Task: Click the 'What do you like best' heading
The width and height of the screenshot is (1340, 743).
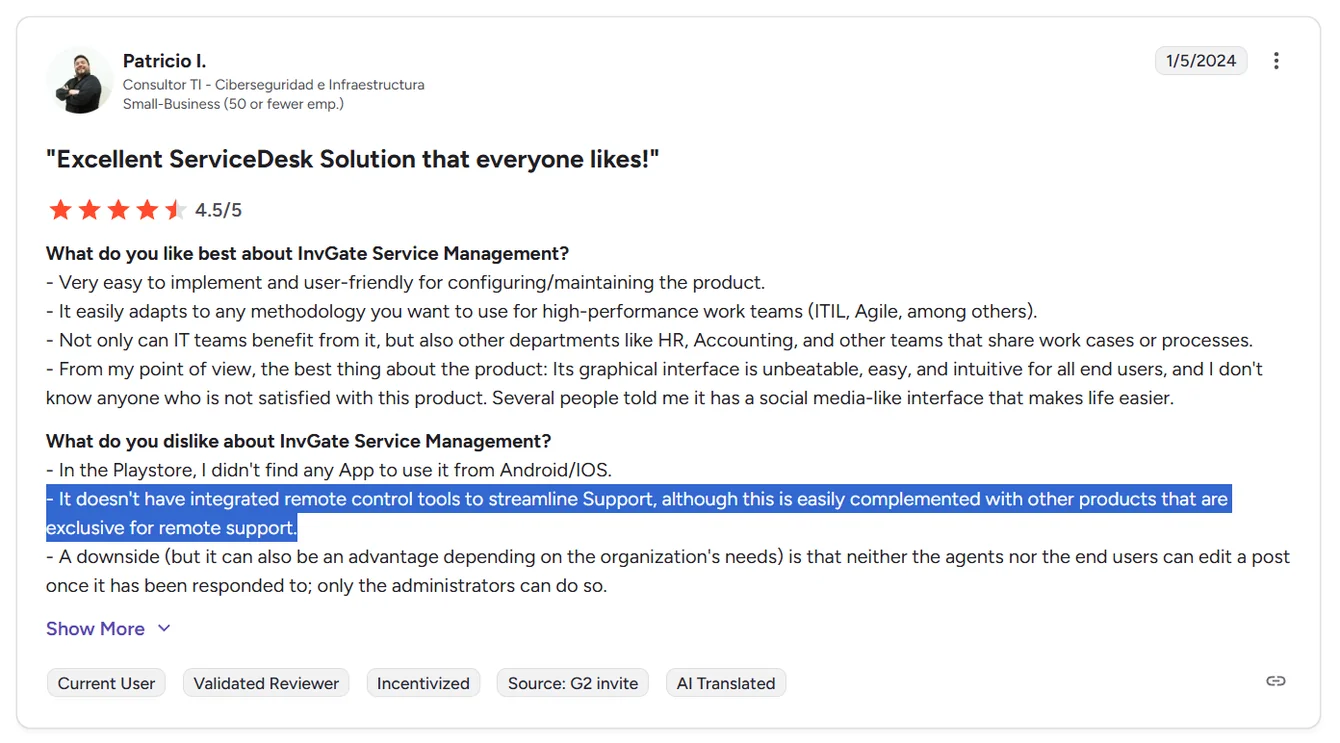Action: [x=307, y=254]
